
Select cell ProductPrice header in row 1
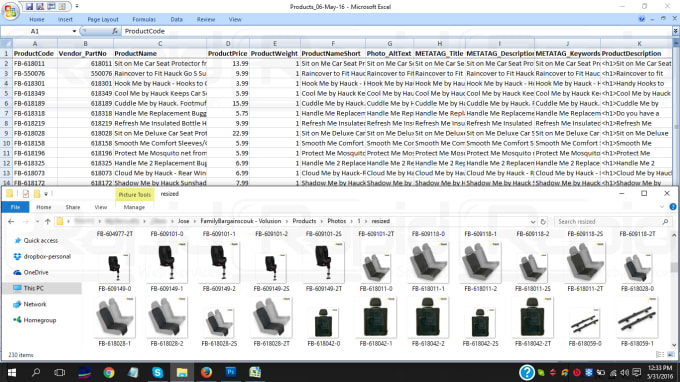tap(228, 53)
